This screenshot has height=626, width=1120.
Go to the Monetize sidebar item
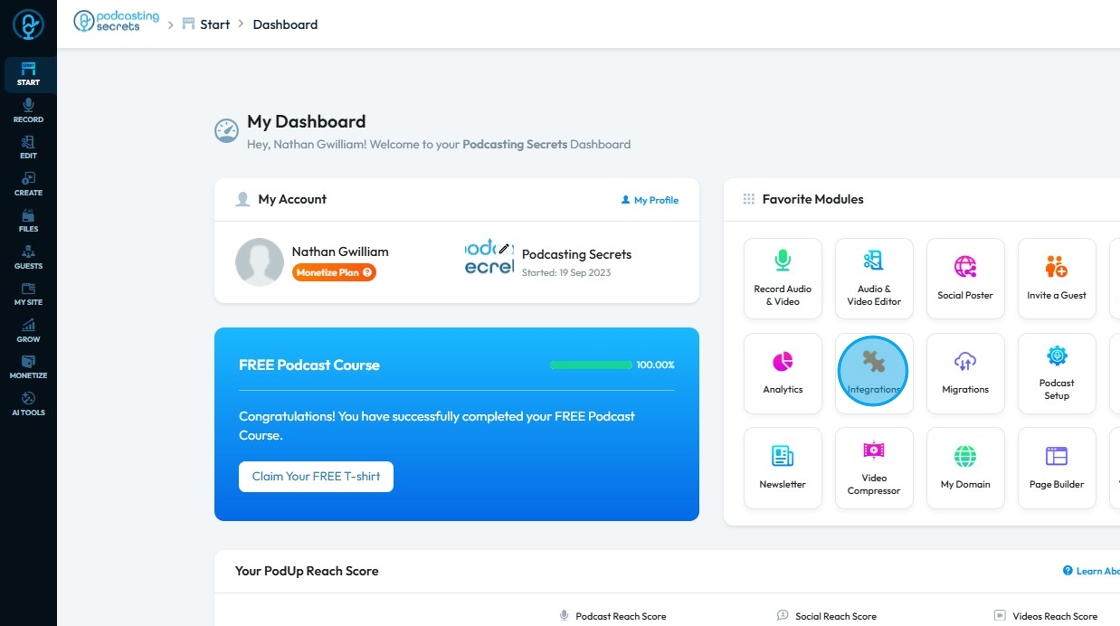28,367
